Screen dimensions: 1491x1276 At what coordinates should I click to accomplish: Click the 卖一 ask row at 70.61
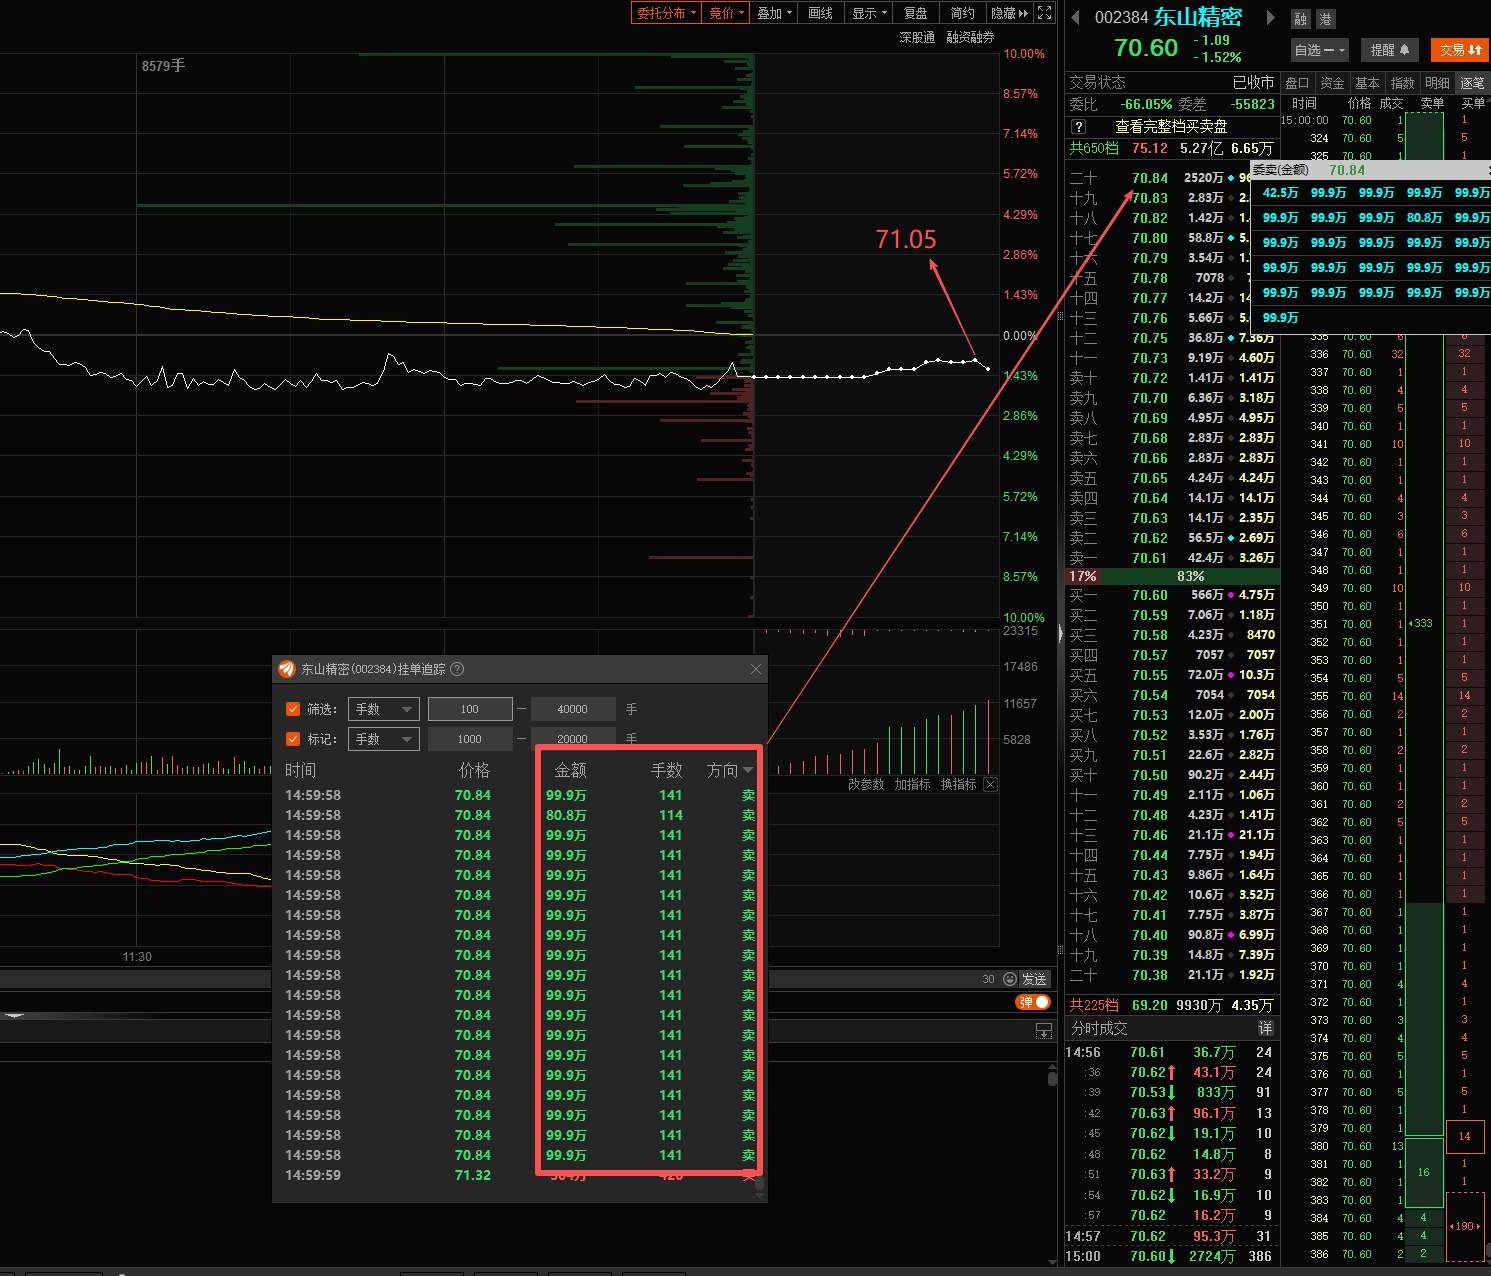click(1172, 558)
